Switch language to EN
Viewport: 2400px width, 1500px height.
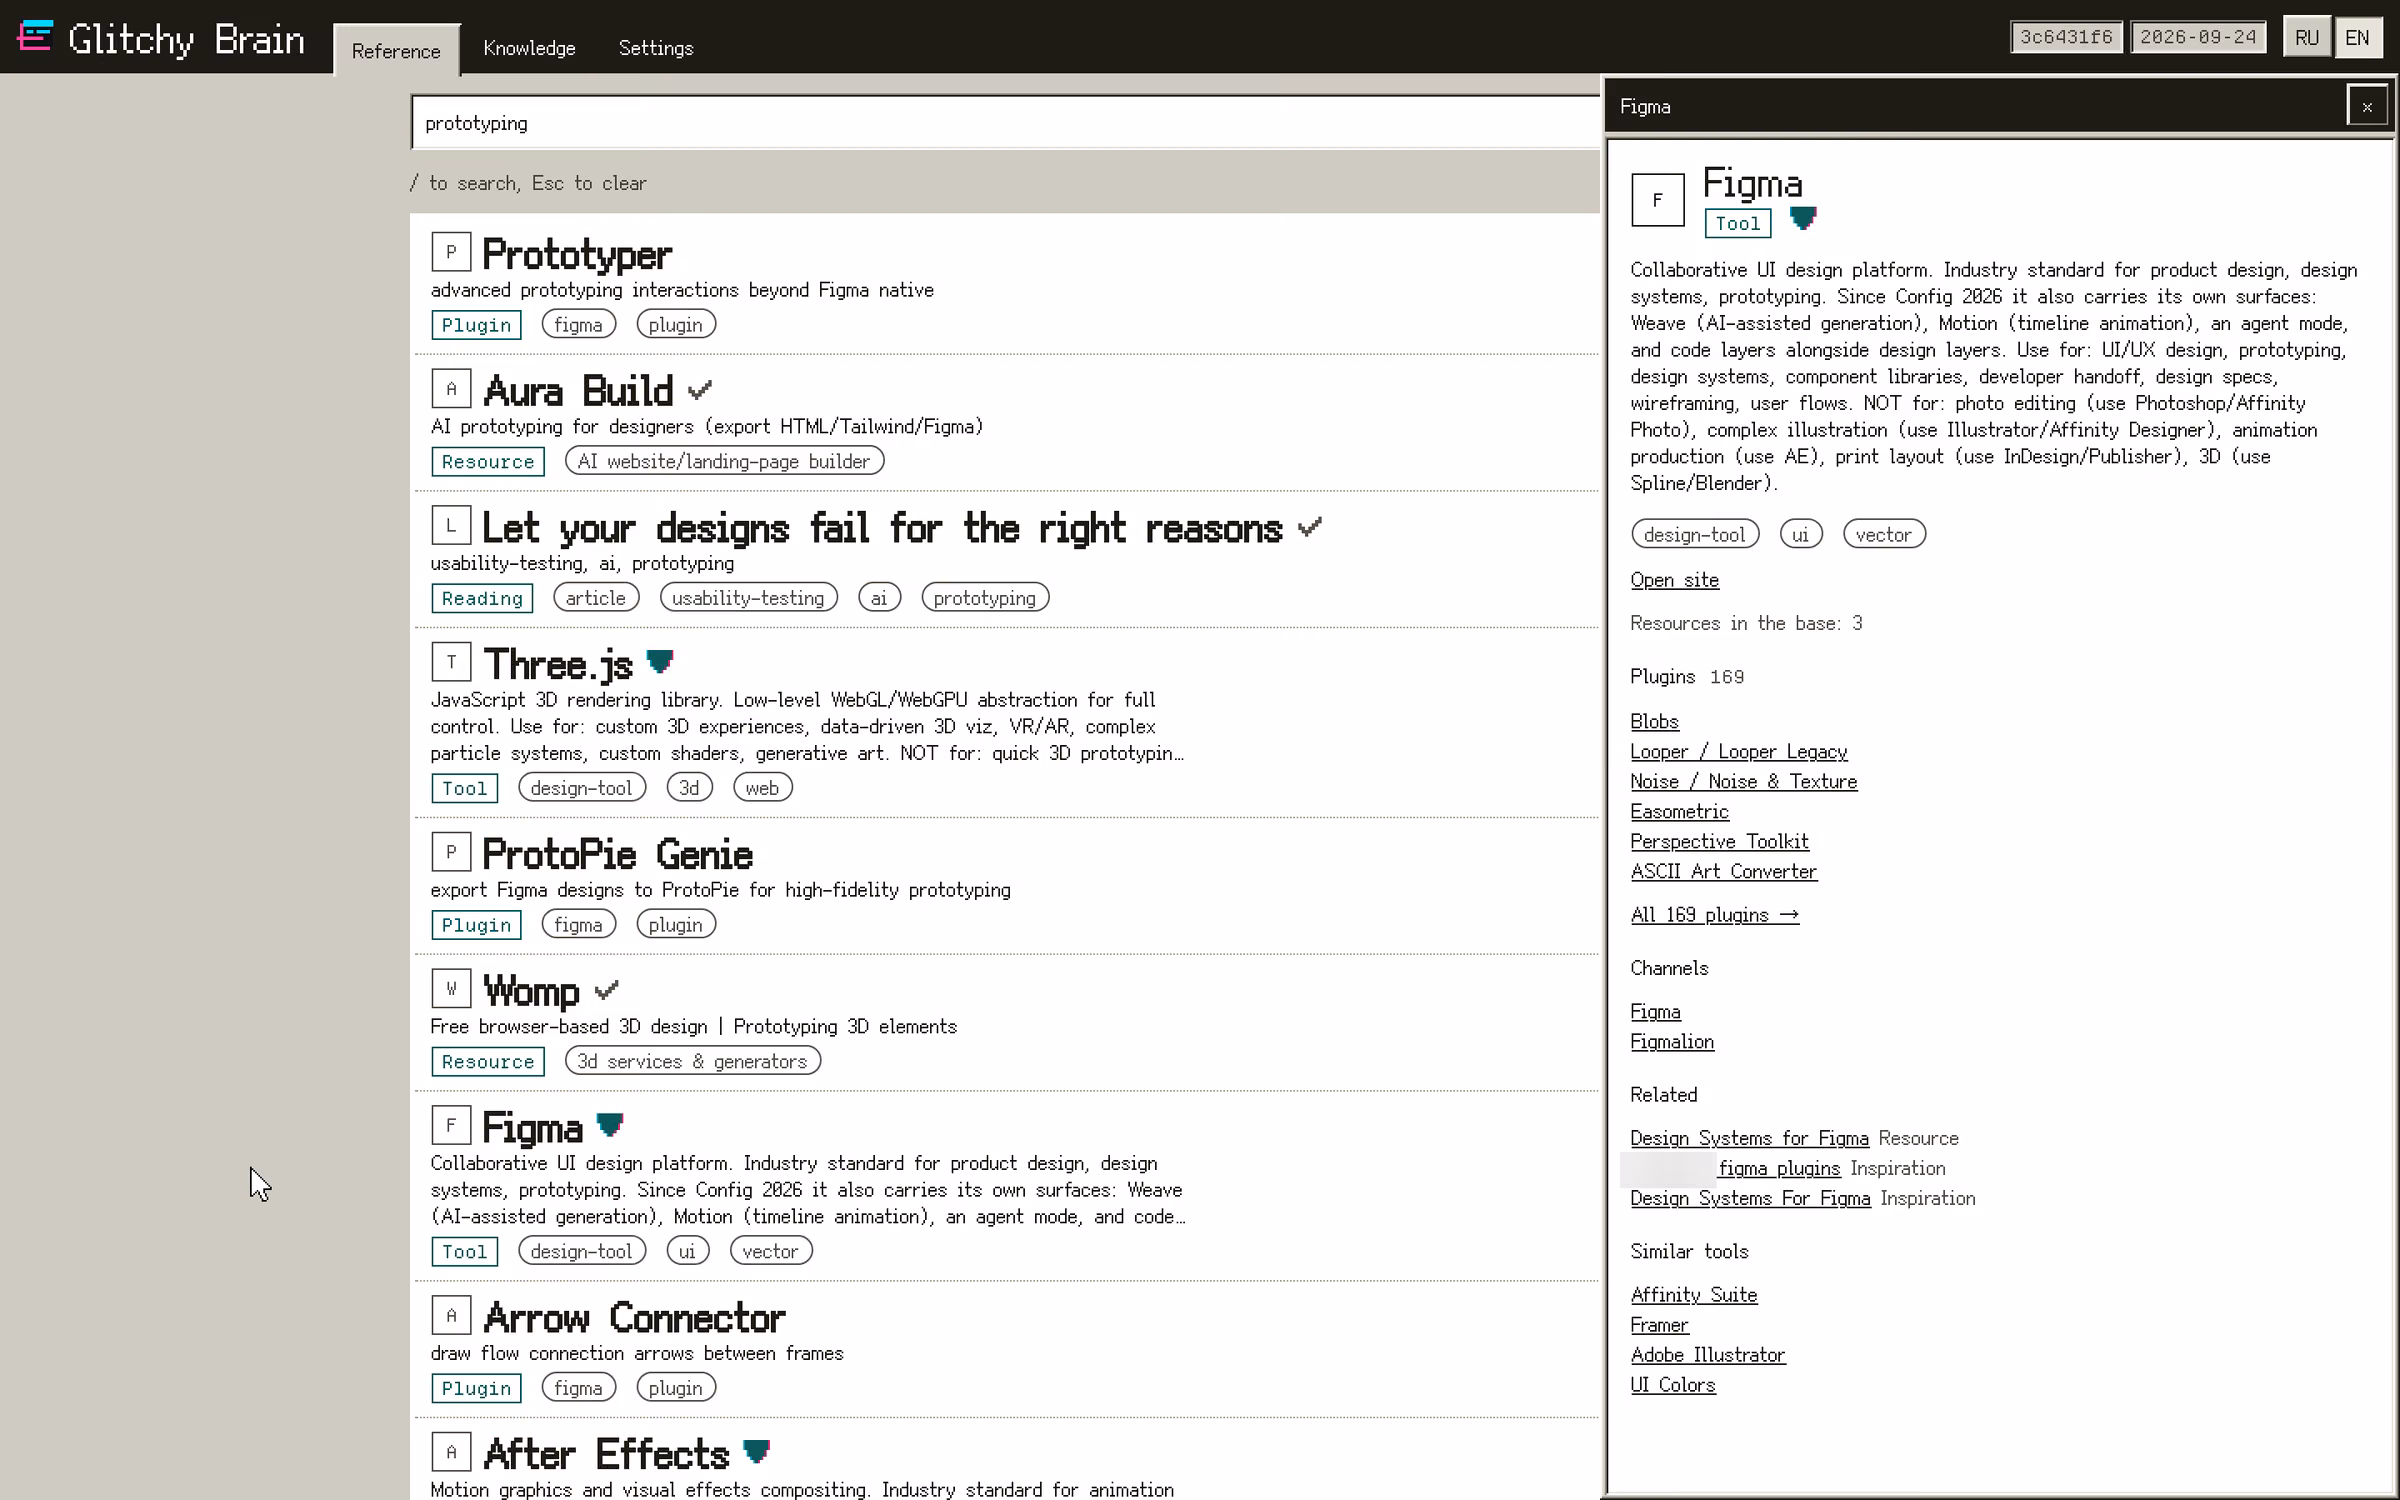(2358, 38)
